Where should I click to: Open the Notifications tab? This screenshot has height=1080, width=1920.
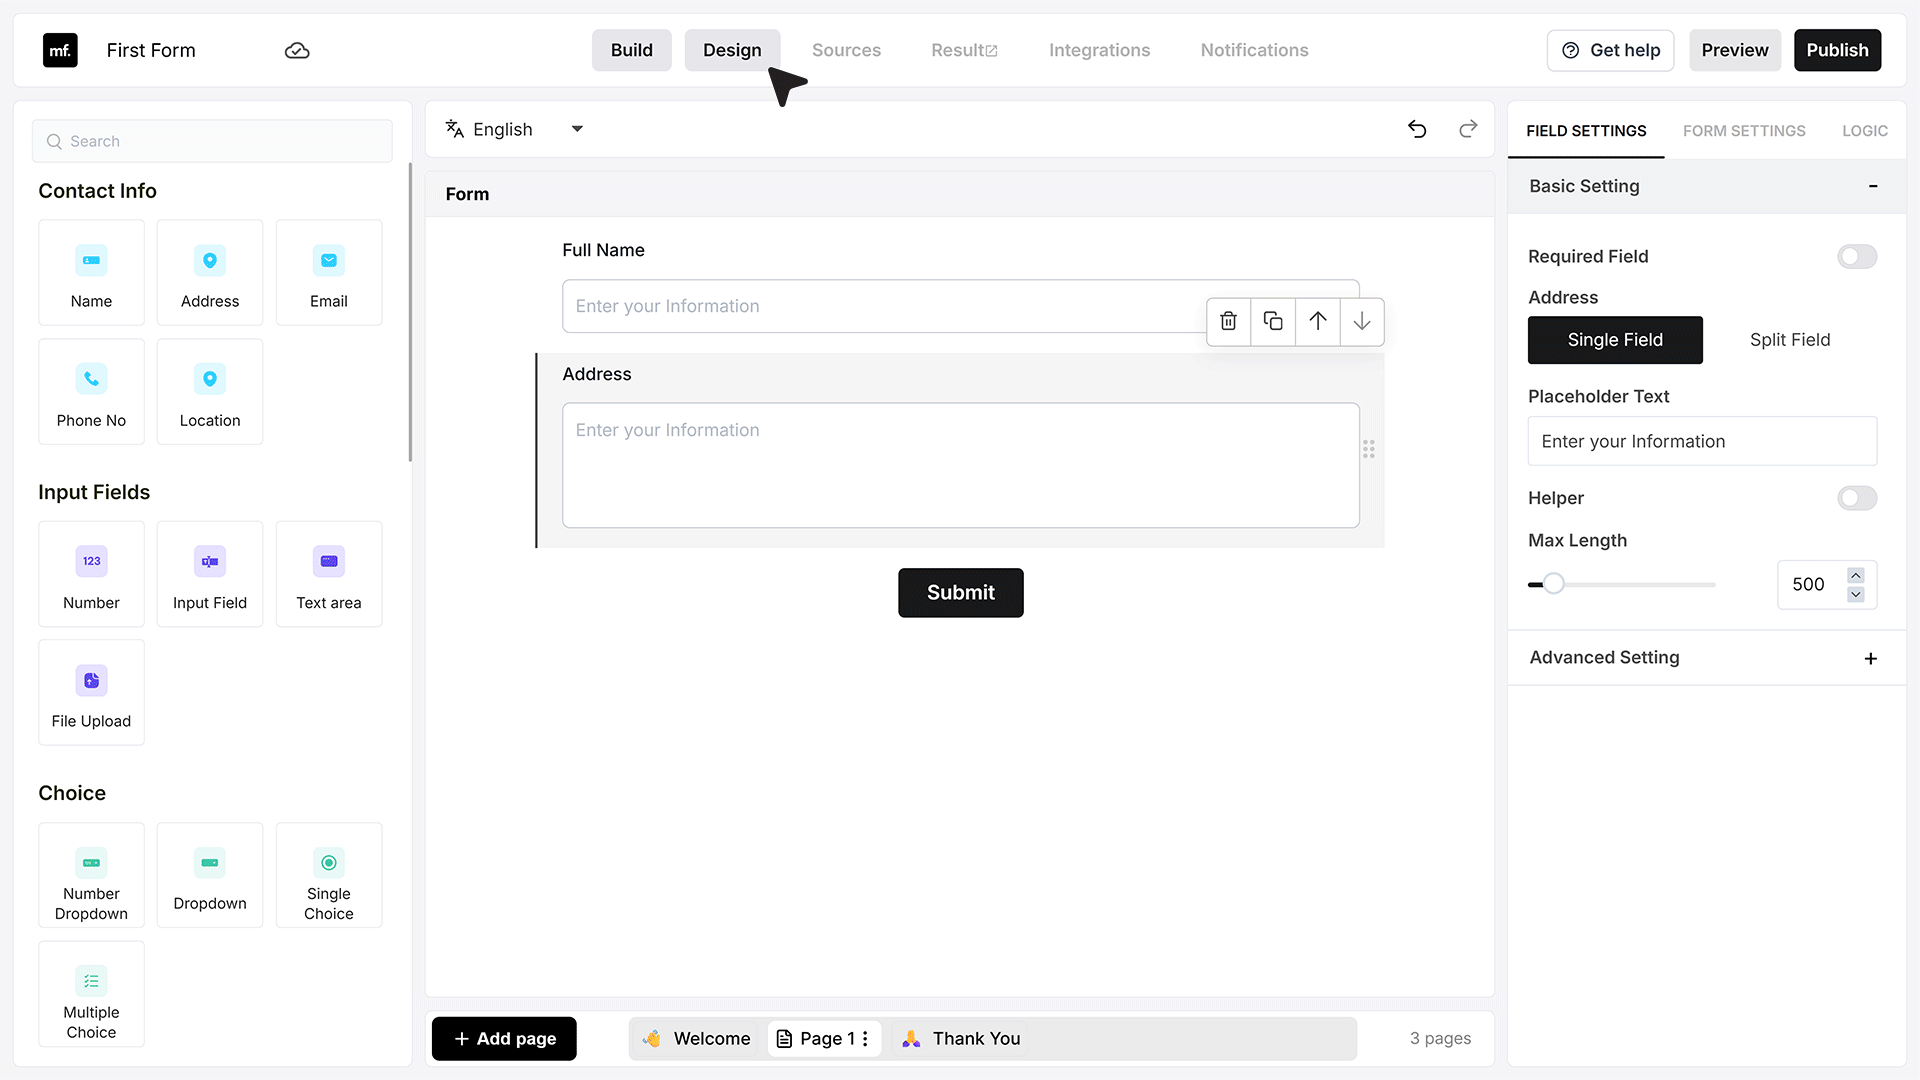pyautogui.click(x=1254, y=50)
